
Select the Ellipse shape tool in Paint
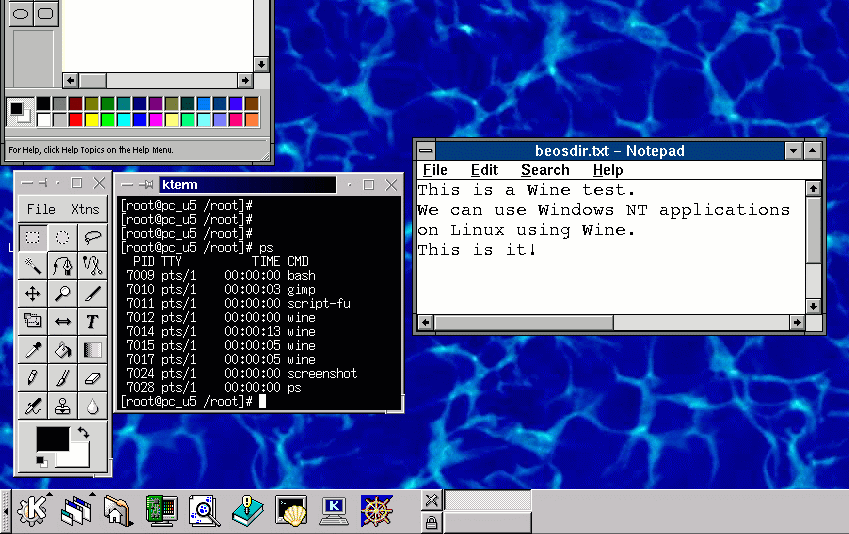(x=21, y=14)
